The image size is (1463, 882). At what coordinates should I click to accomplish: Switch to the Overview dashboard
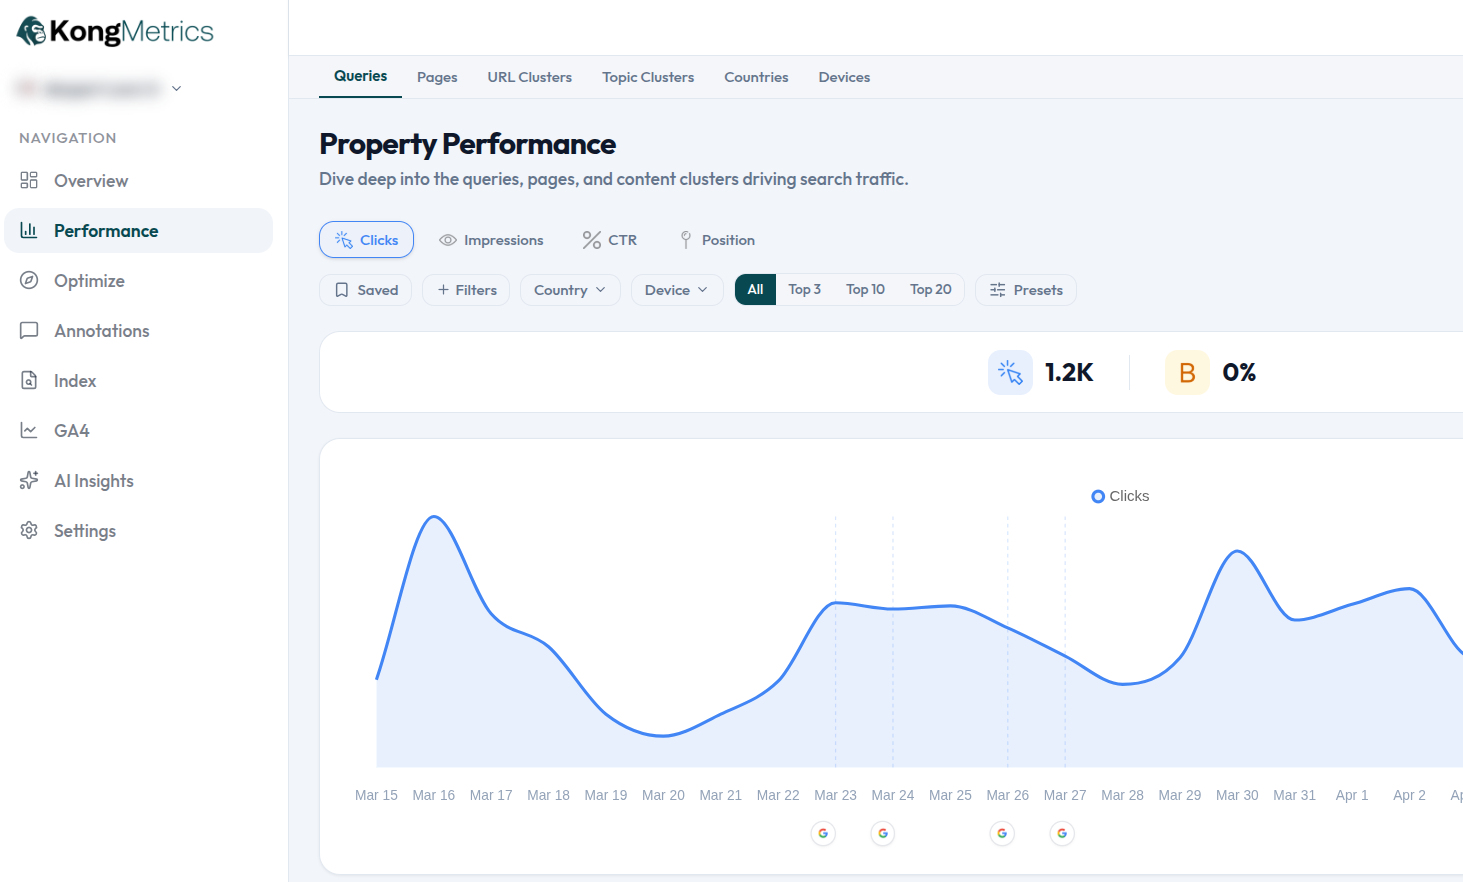click(90, 180)
